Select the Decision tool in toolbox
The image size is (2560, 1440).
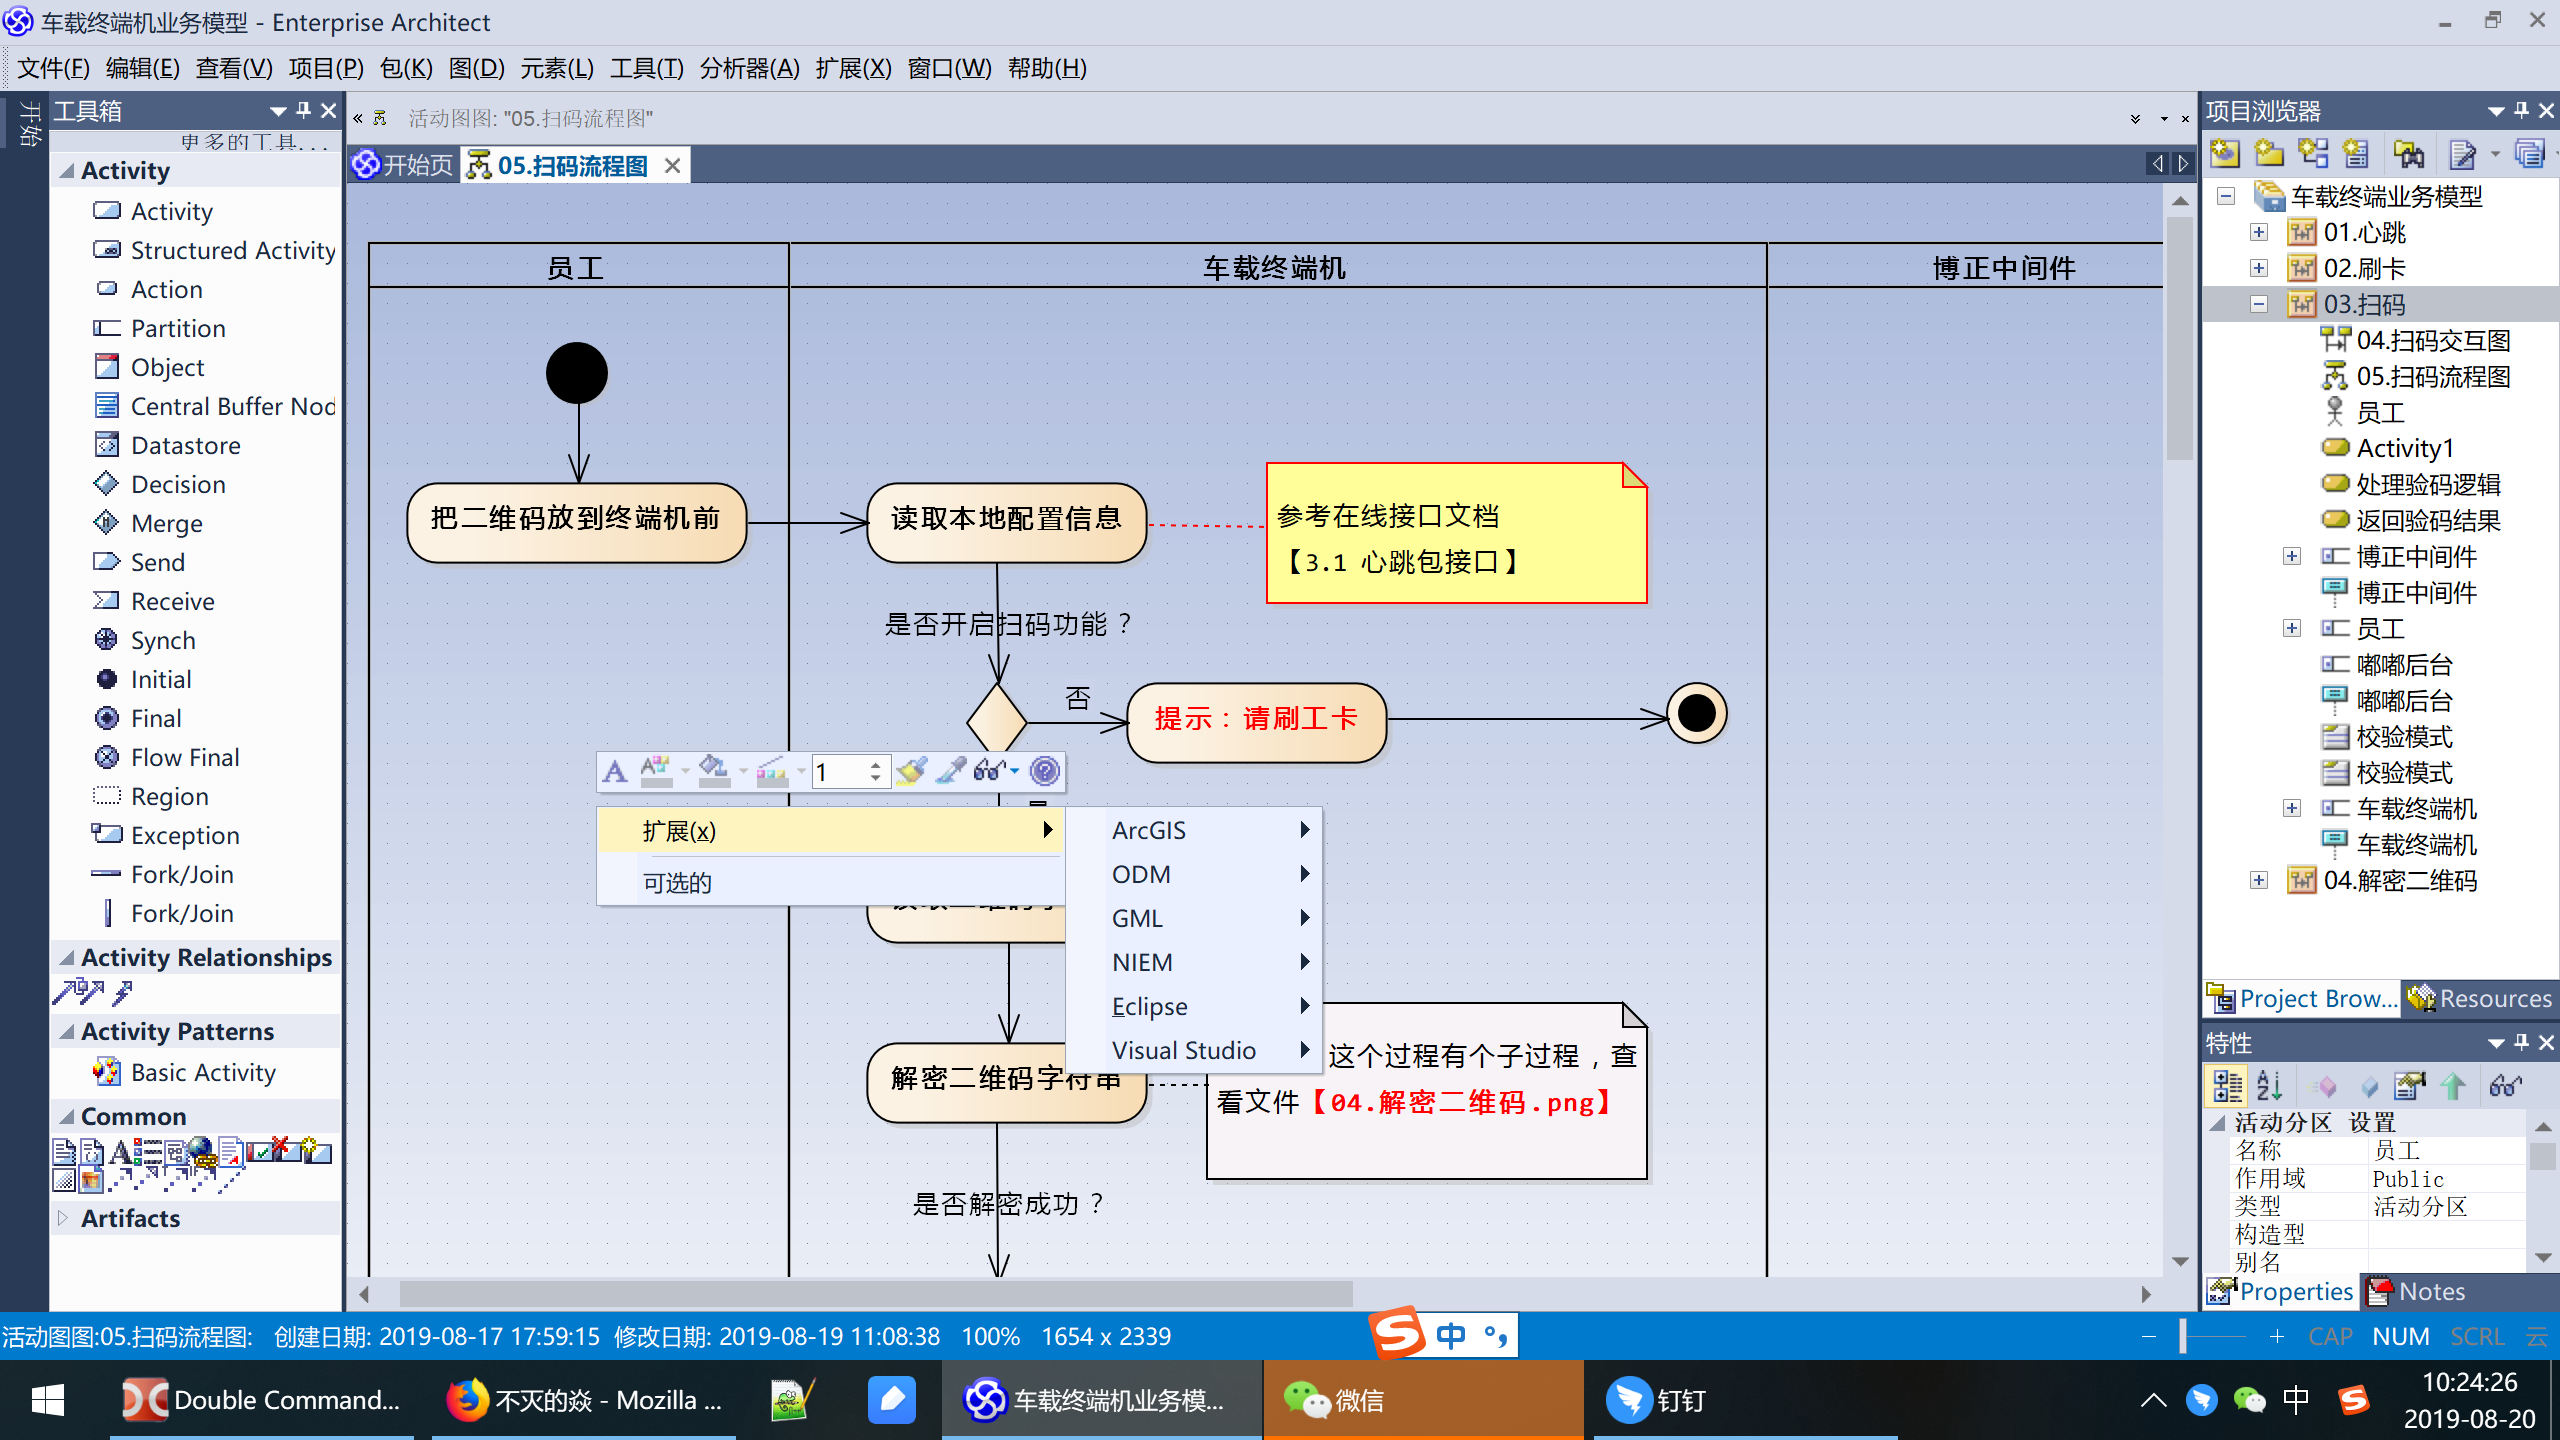[178, 484]
